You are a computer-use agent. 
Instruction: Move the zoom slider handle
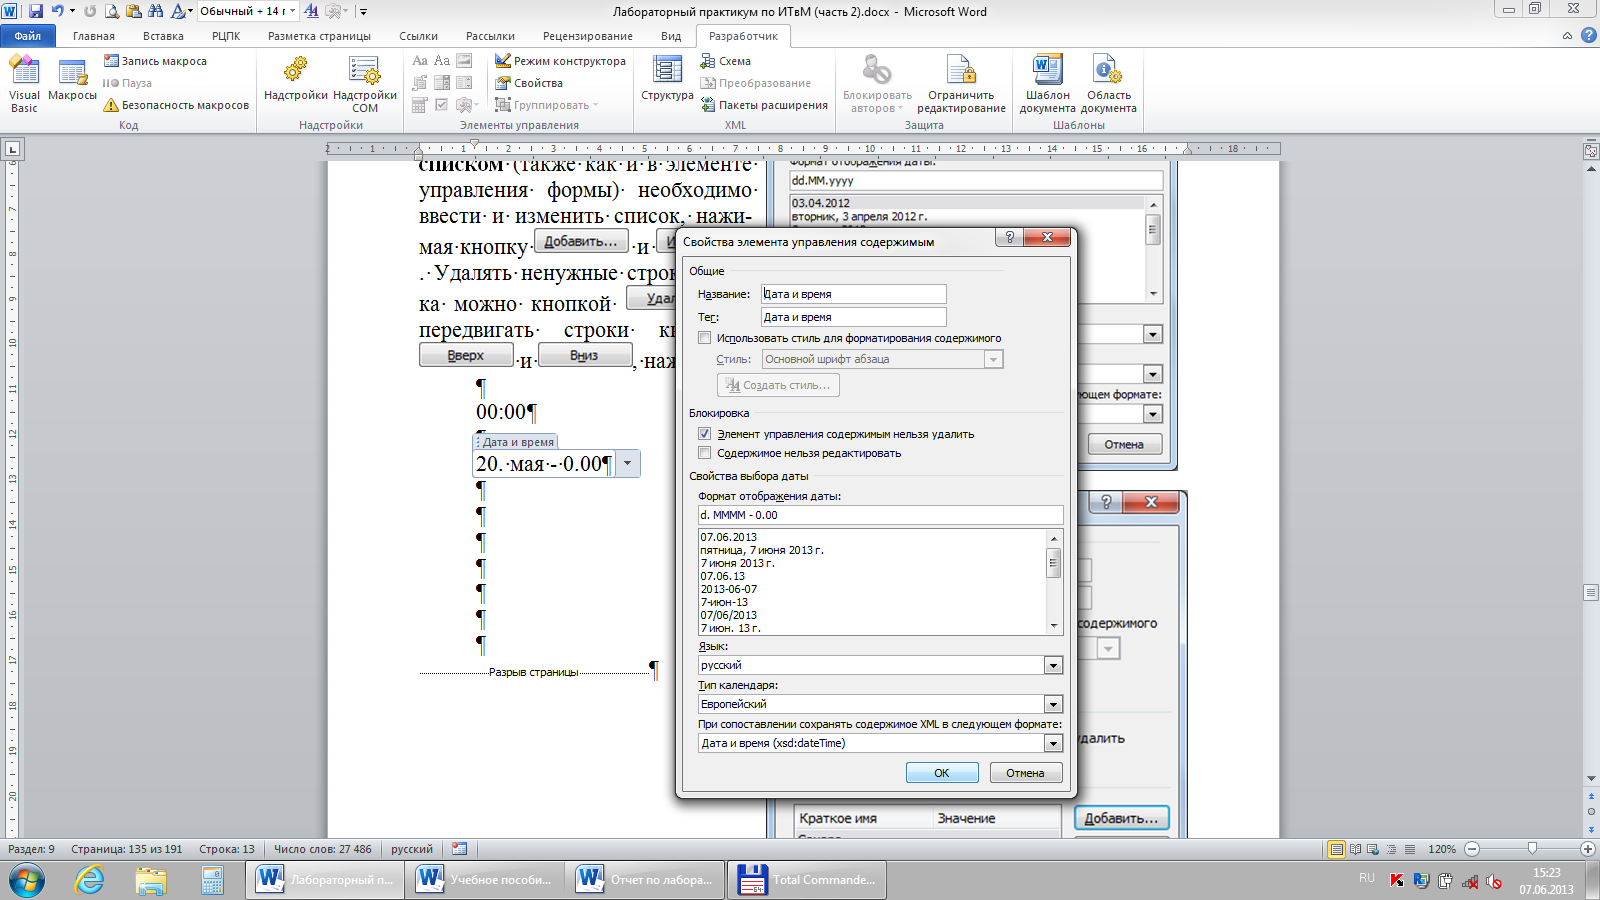click(x=1532, y=848)
